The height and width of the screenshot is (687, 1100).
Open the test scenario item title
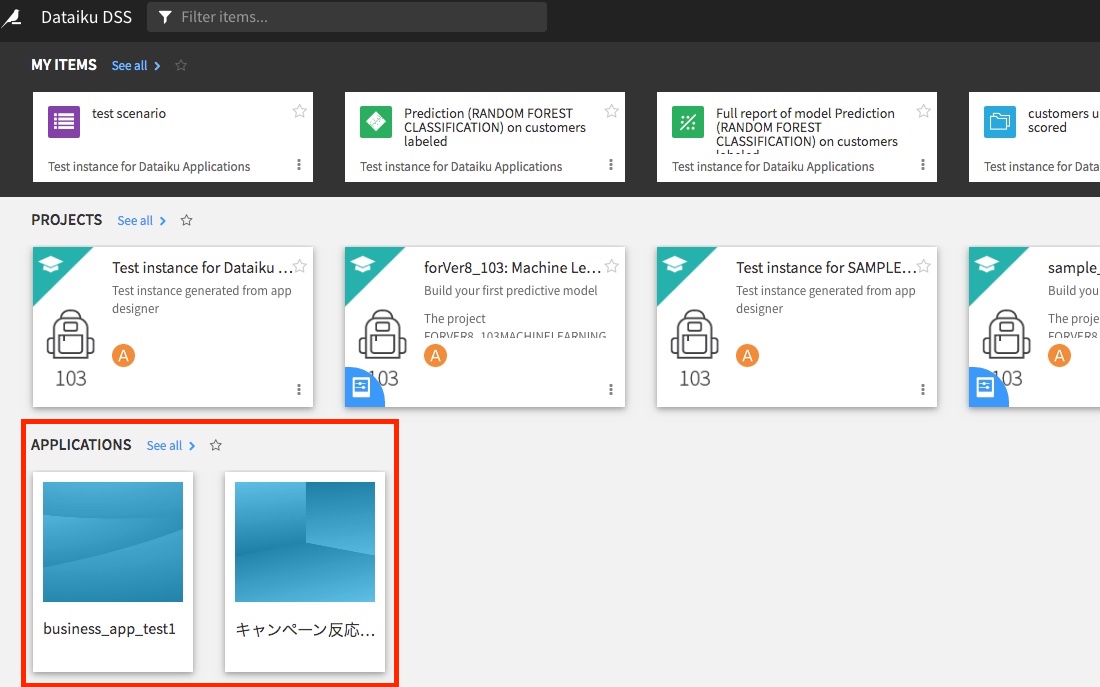(129, 114)
